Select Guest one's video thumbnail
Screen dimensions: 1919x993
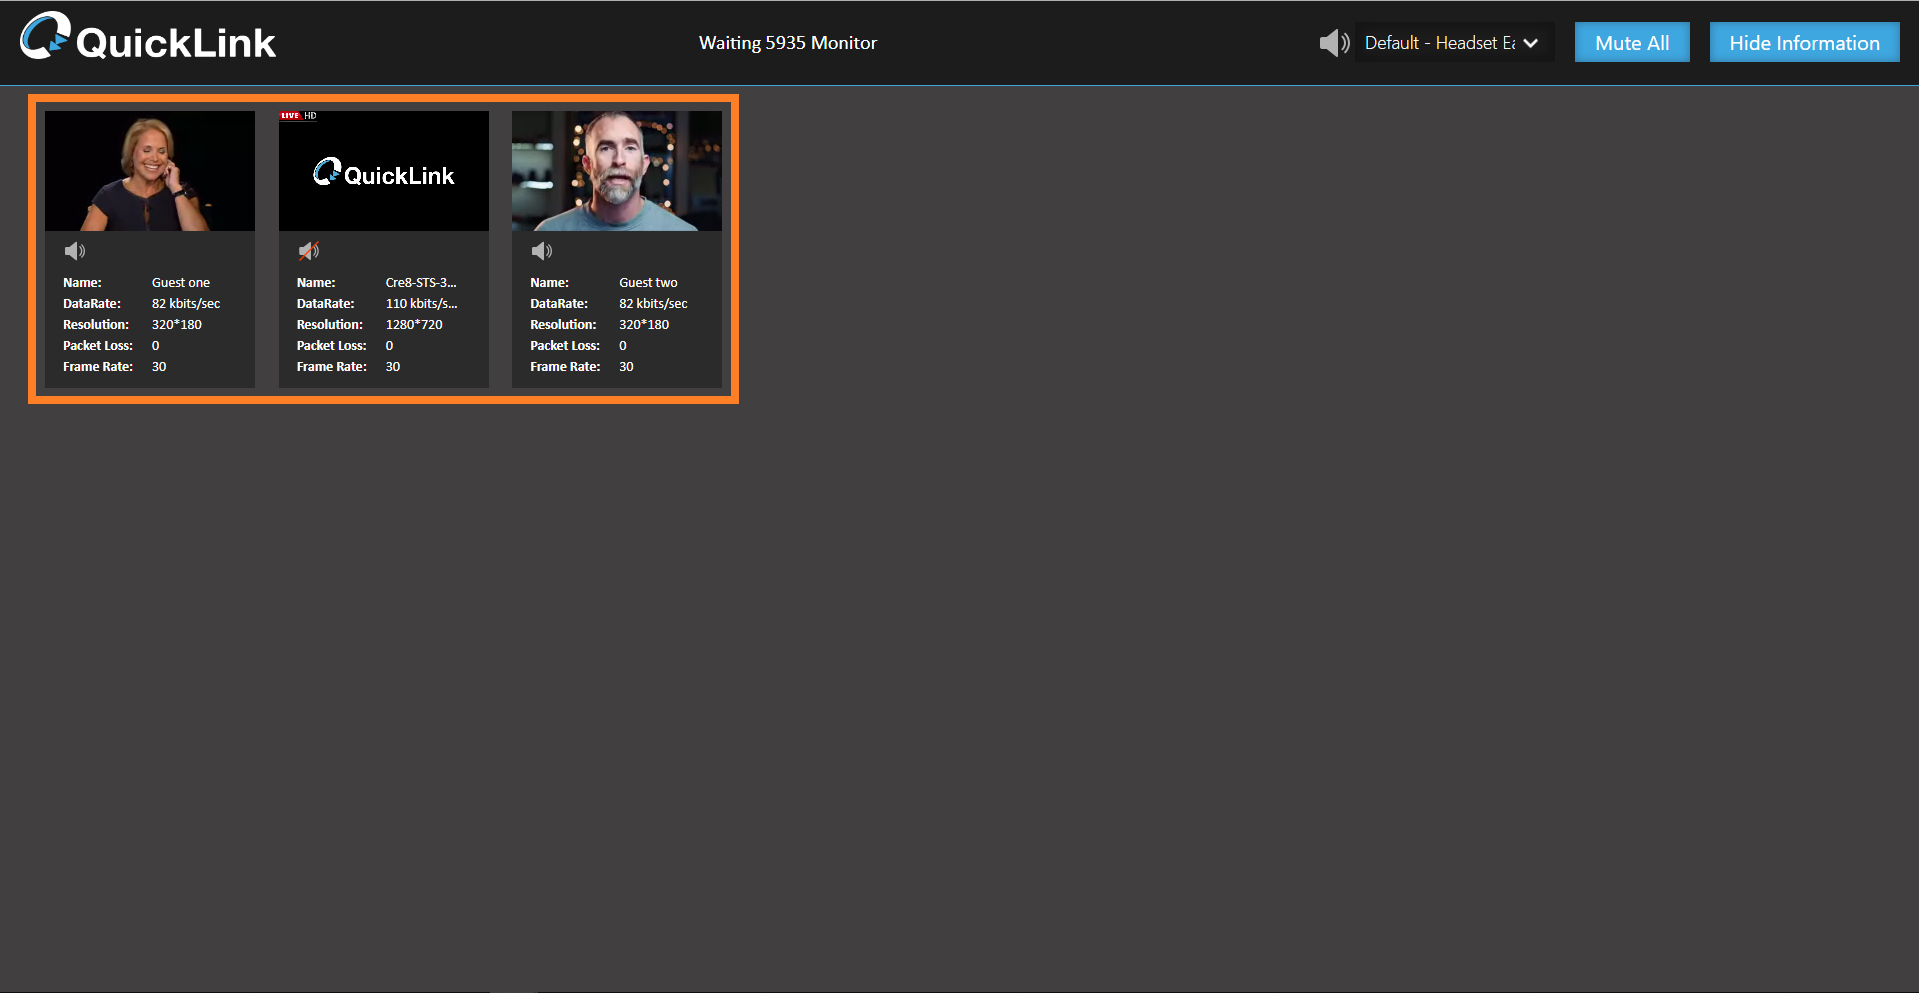[x=150, y=171]
